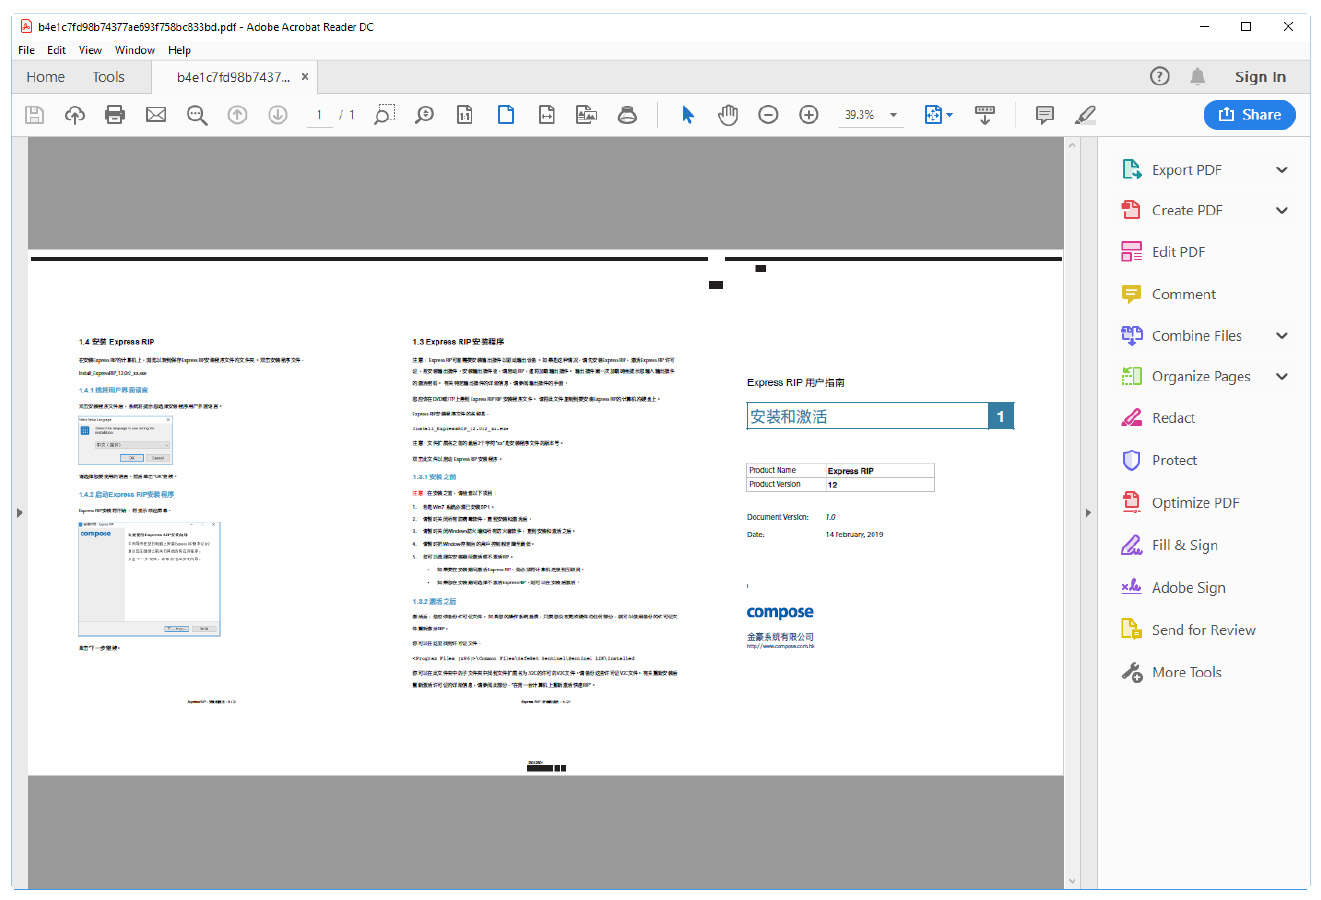Expand the Combine Files chevron
The image size is (1321, 900).
1282,336
